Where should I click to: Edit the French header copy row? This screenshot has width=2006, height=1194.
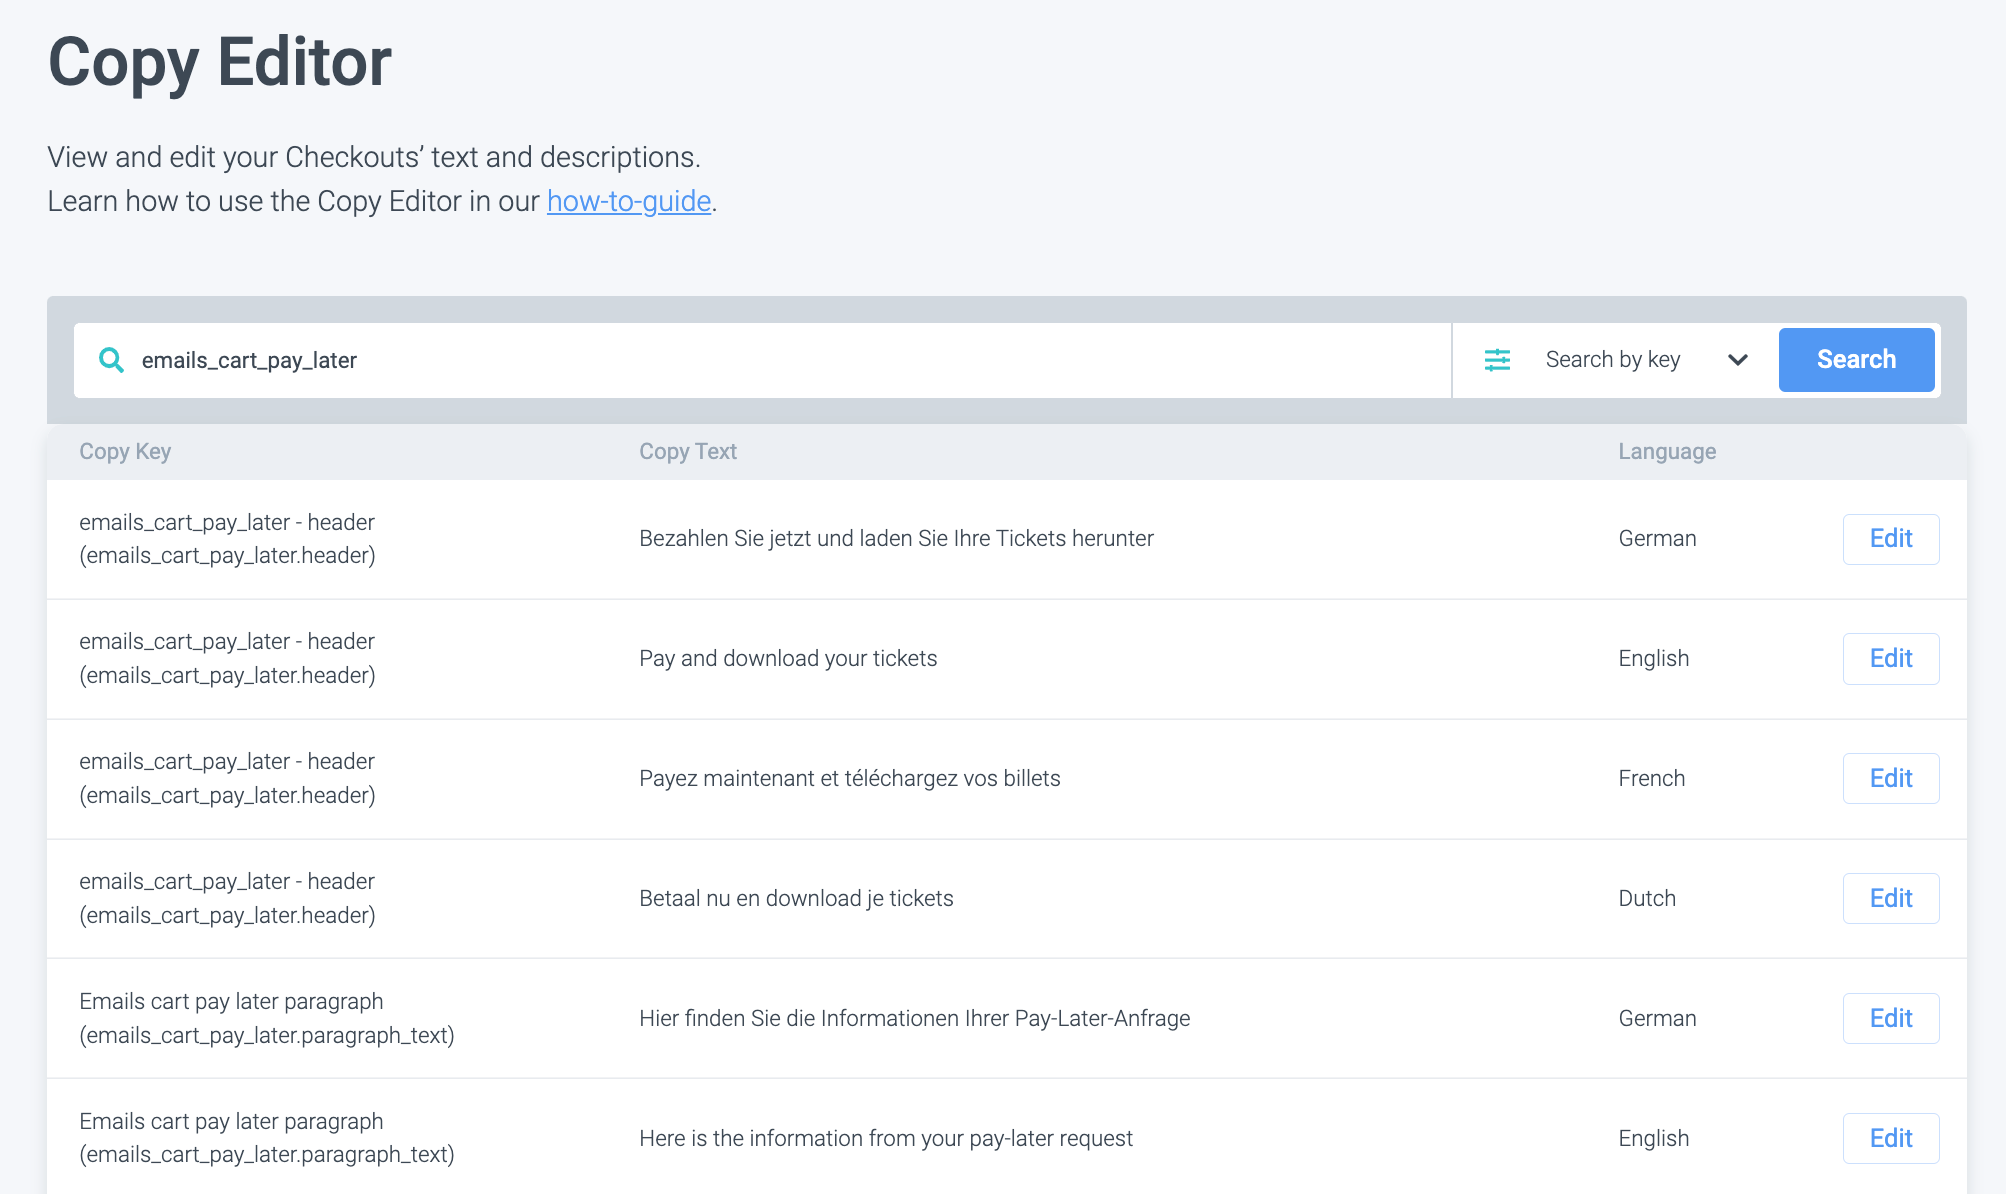1890,779
